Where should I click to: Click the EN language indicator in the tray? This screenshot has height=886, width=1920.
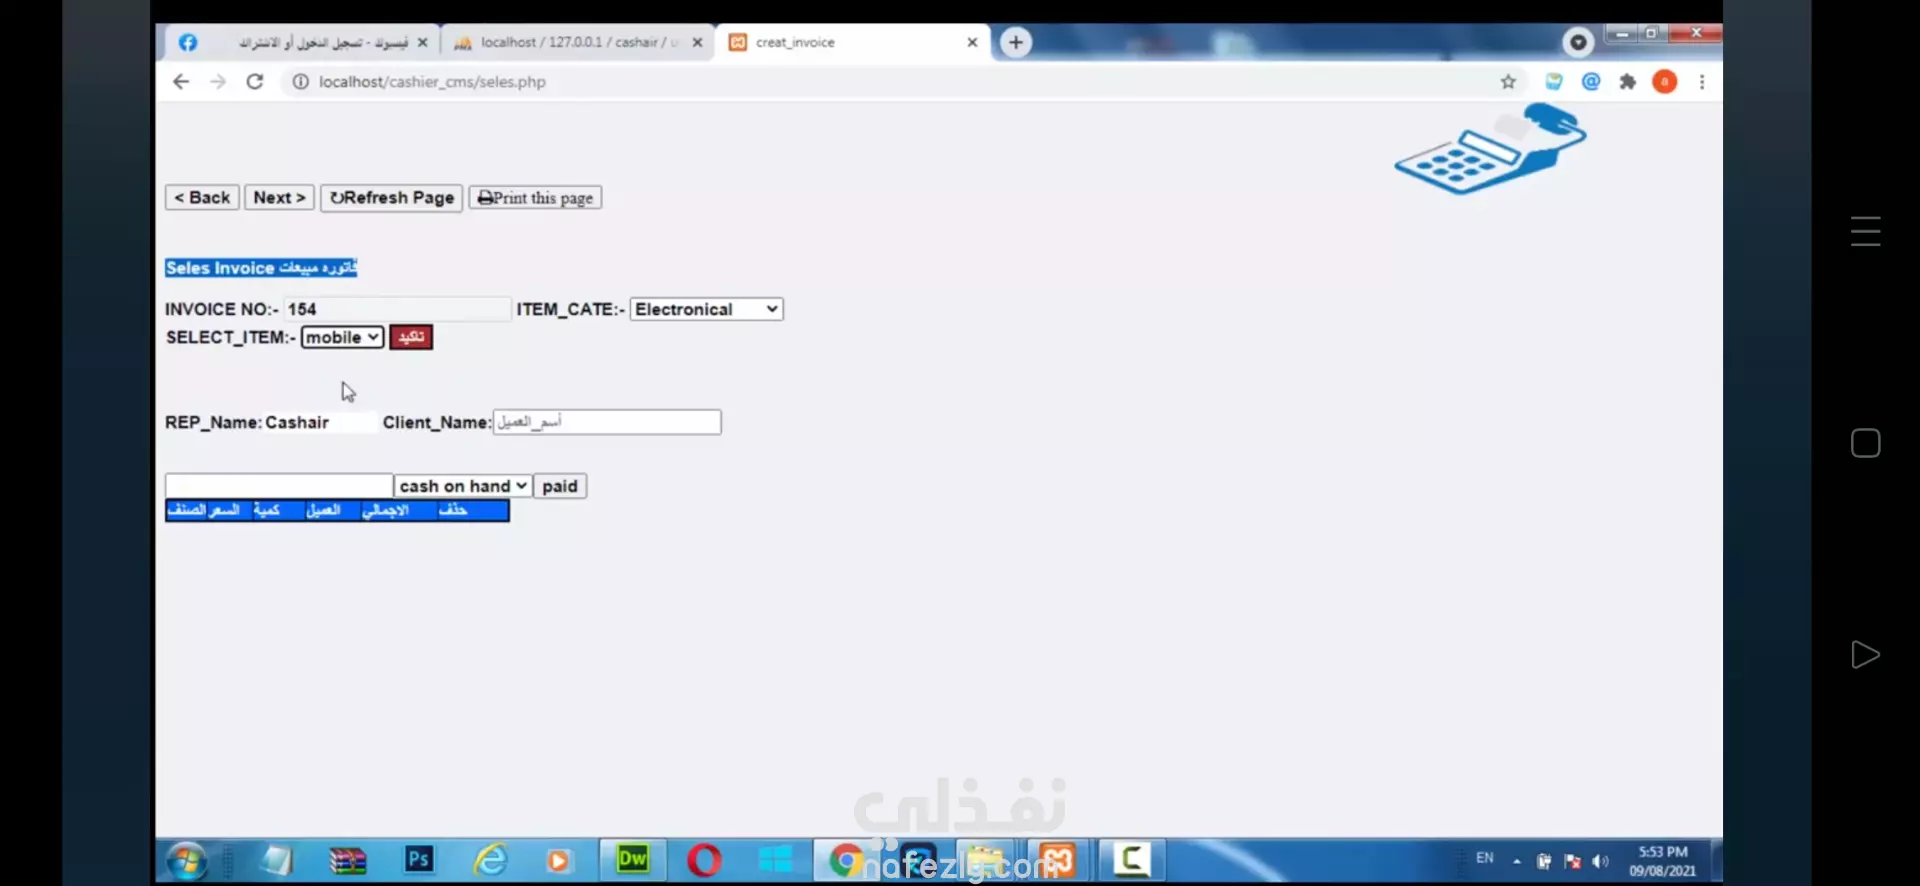pos(1485,859)
